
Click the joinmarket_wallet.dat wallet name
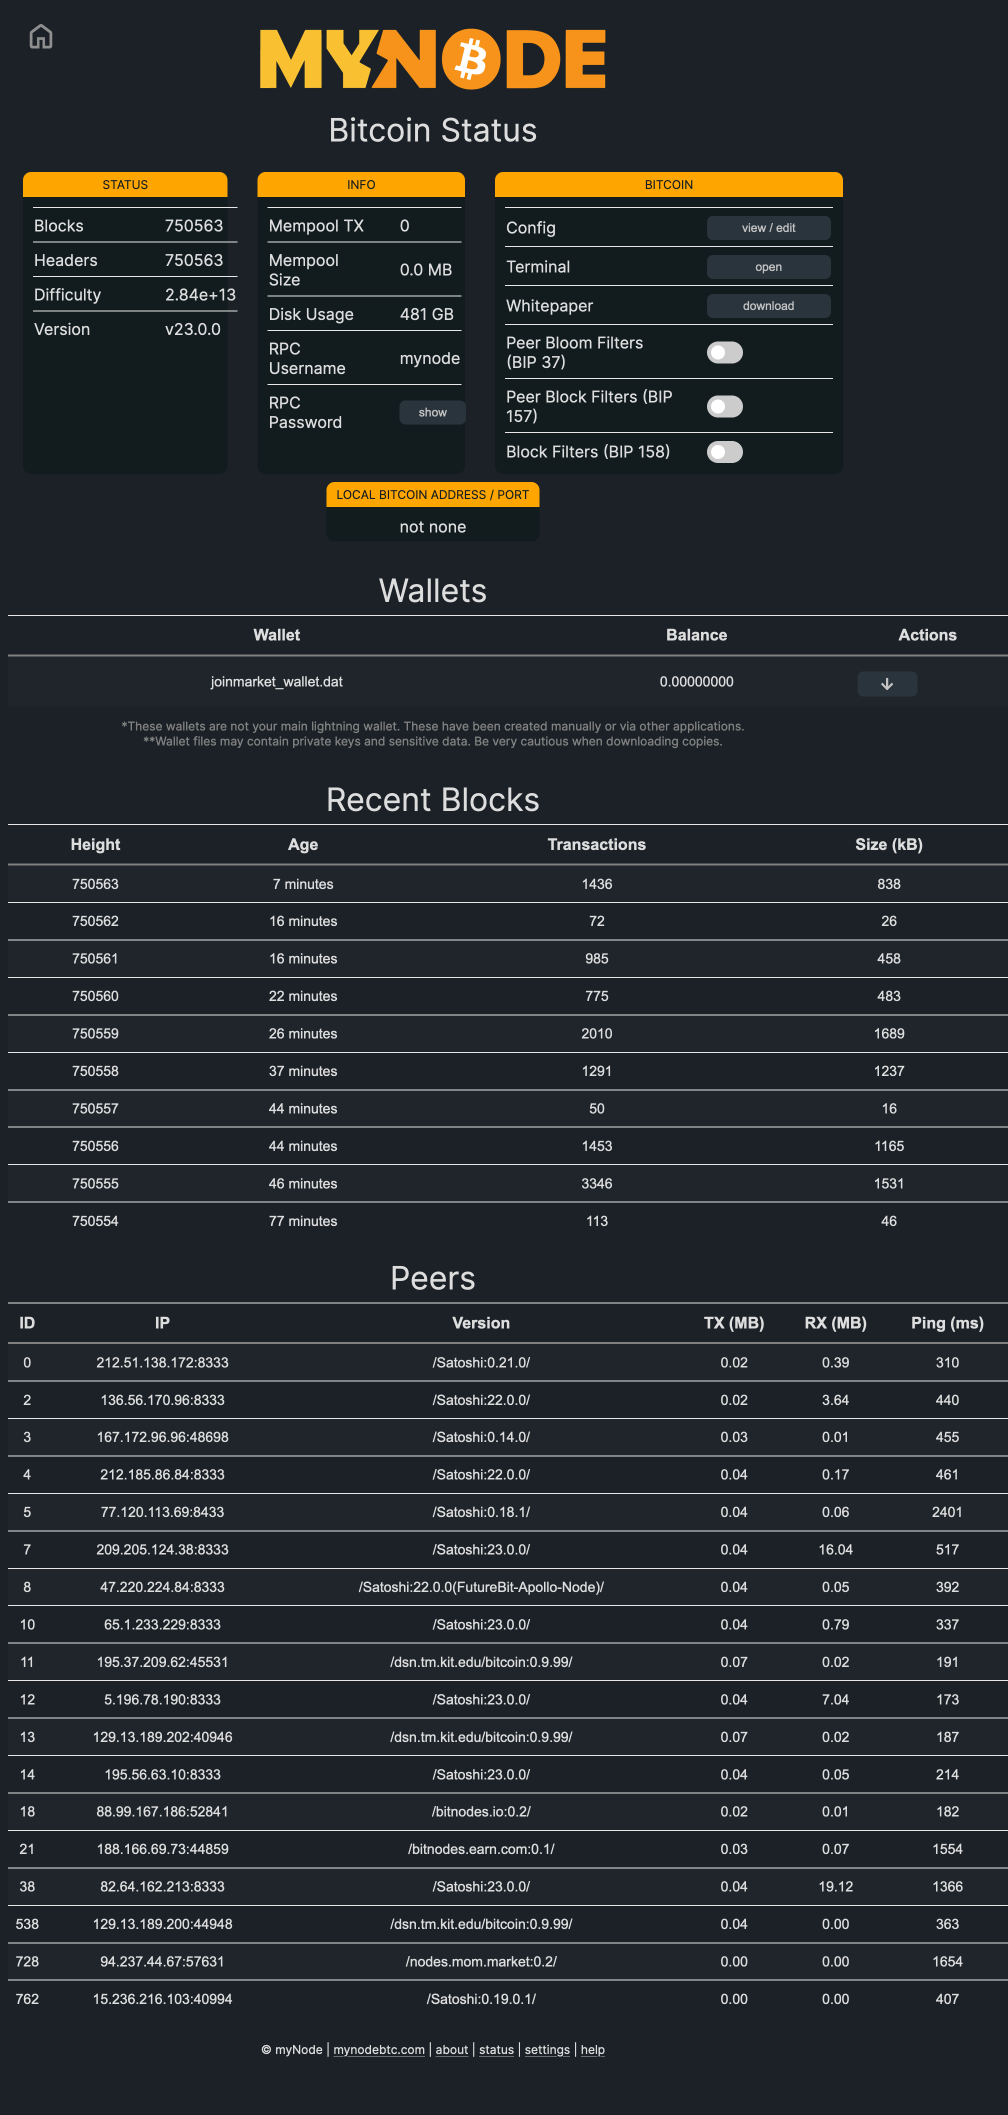pos(276,682)
